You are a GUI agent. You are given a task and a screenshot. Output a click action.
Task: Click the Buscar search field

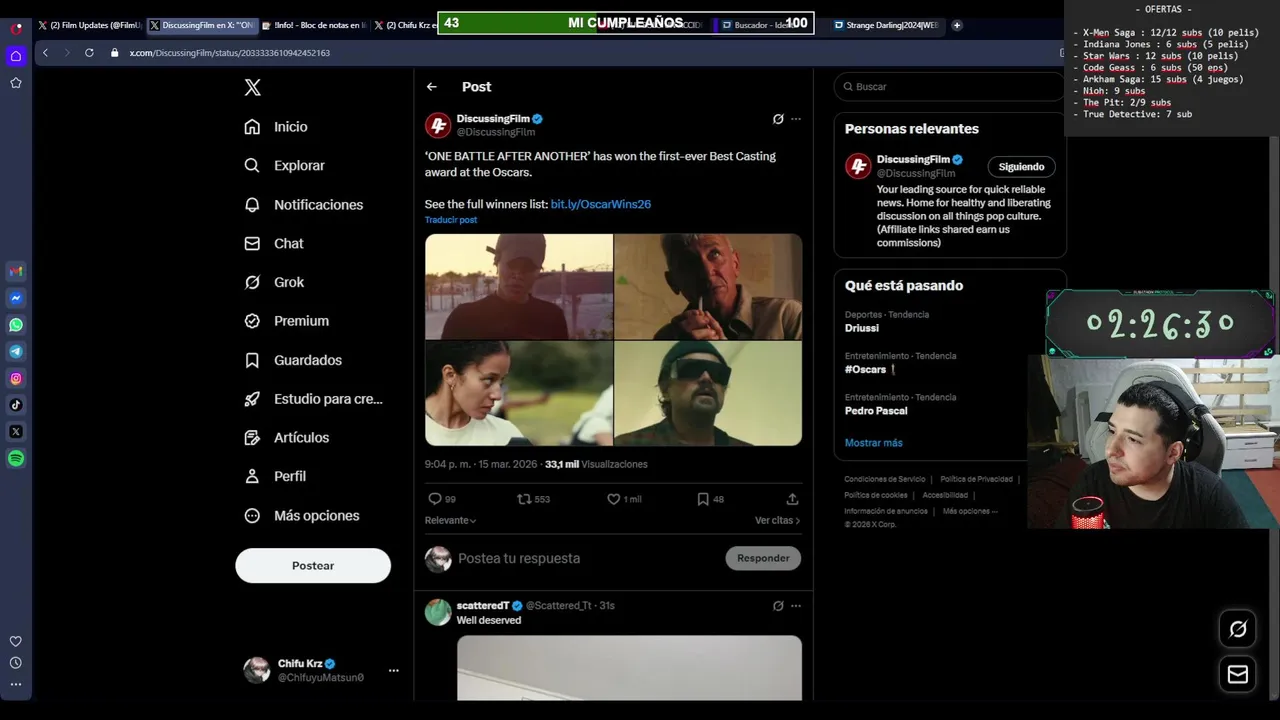[x=950, y=87]
